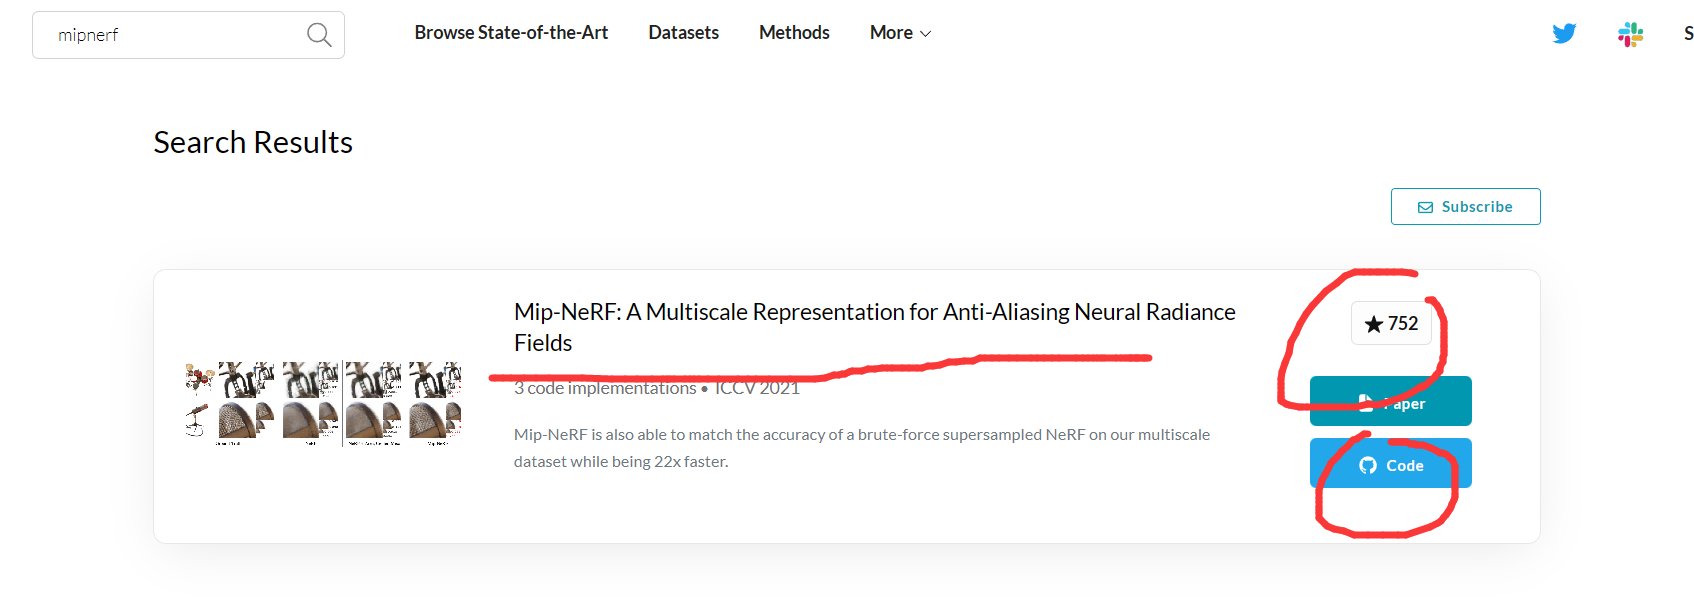Click the Code button
The width and height of the screenshot is (1694, 613).
pos(1391,463)
